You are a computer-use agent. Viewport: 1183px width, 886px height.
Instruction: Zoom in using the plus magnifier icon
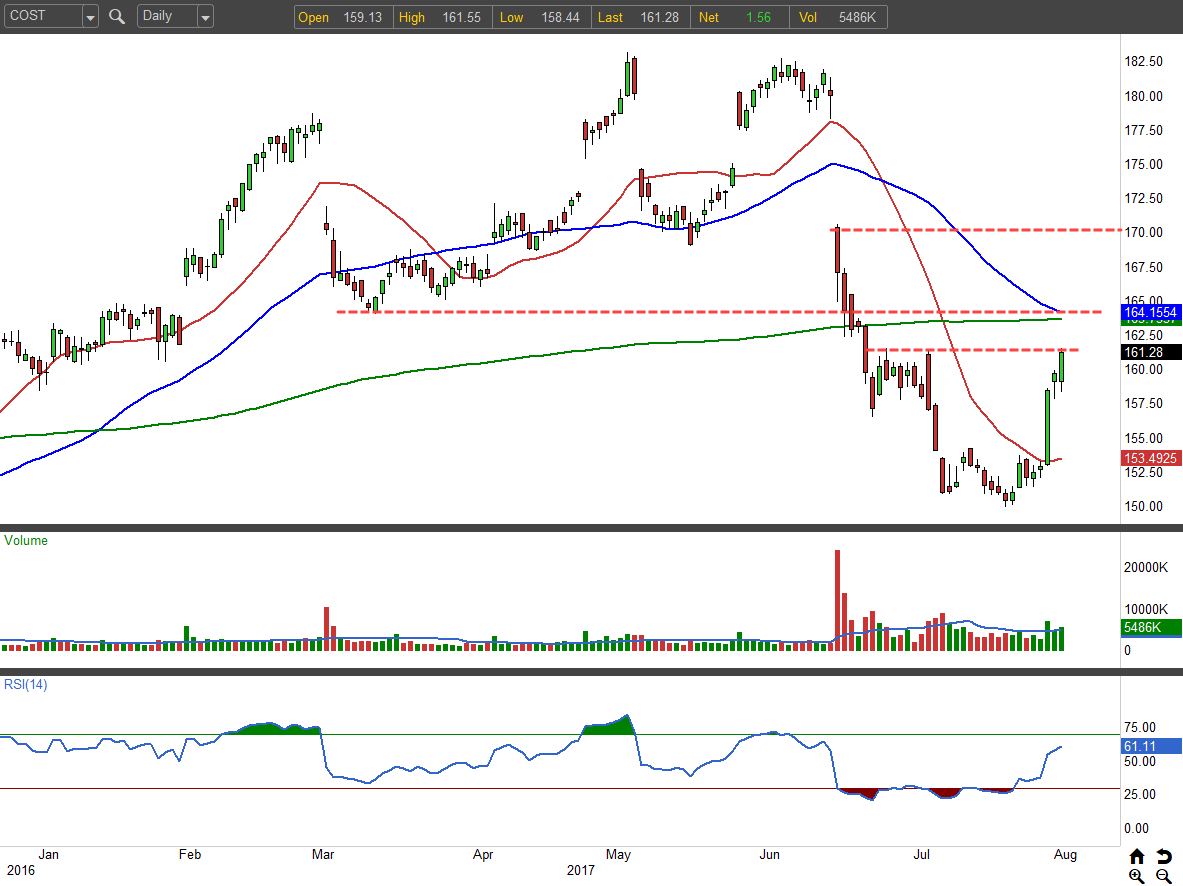pos(1137,876)
